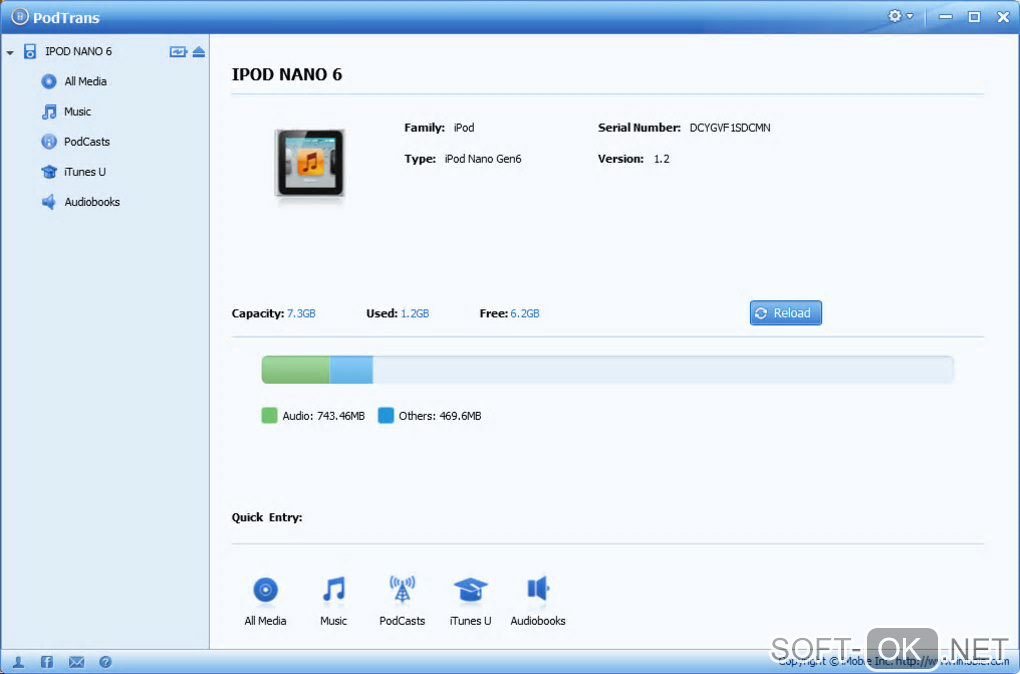Click the backup/transfer icon beside IPOD NANO 6
The image size is (1020, 674).
178,51
